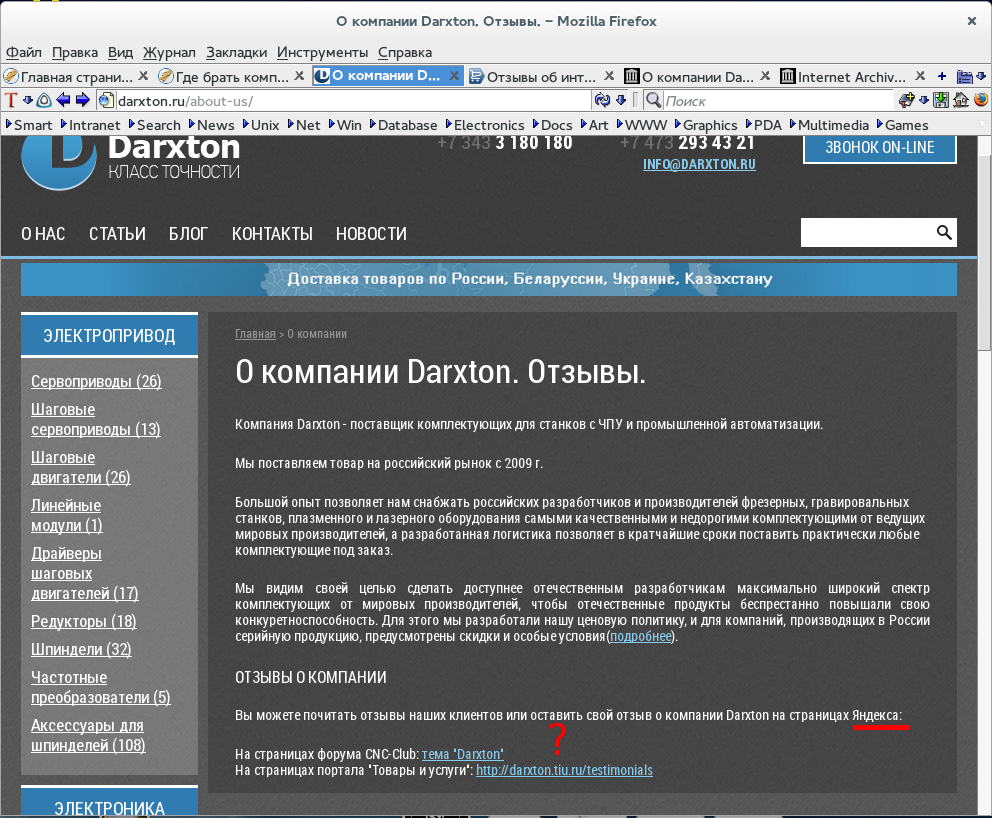Open the Инструменты menu

pyautogui.click(x=322, y=53)
